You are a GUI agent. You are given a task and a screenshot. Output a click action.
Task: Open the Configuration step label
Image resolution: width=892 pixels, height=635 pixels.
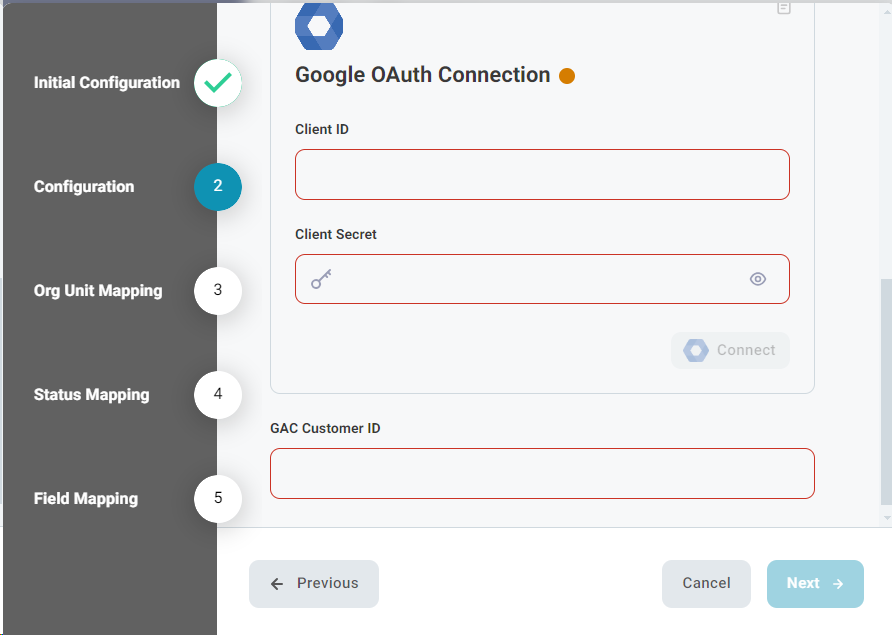[84, 187]
